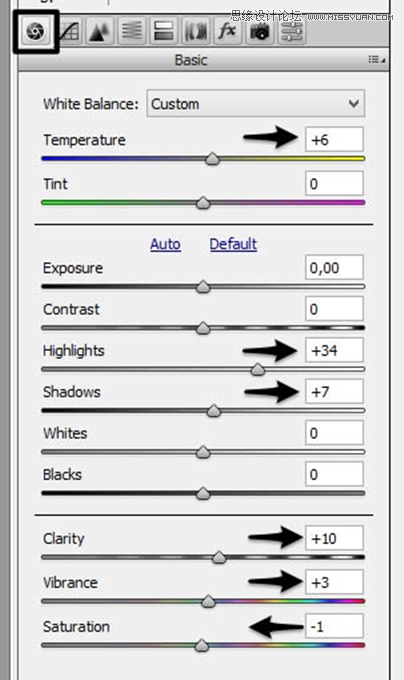Click the Saturation value field

point(334,626)
